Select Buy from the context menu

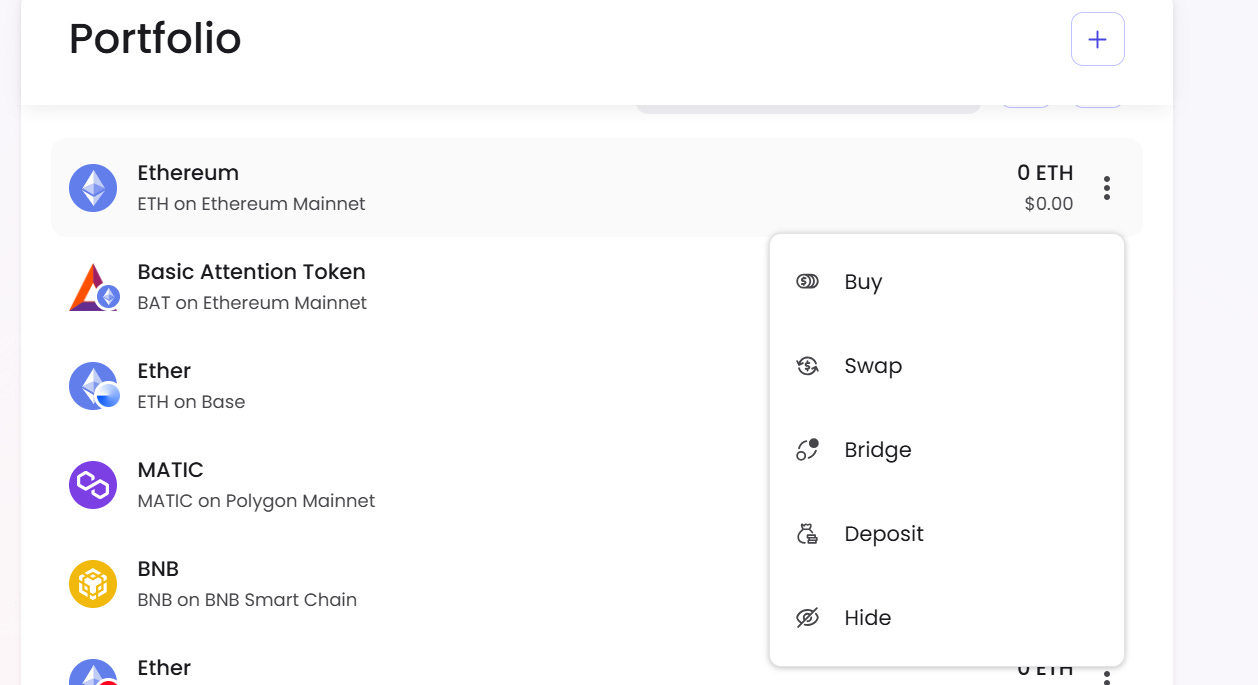[x=863, y=282]
